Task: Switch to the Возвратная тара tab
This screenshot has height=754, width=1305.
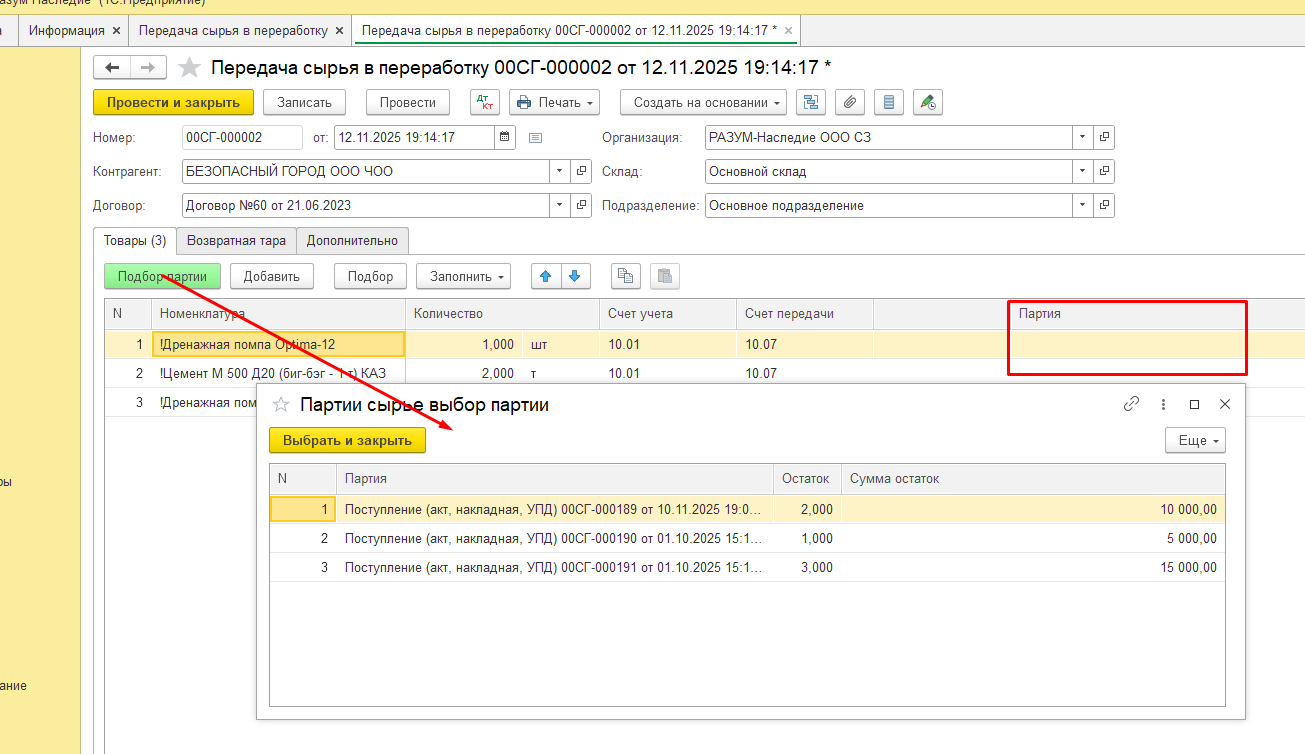Action: [236, 240]
